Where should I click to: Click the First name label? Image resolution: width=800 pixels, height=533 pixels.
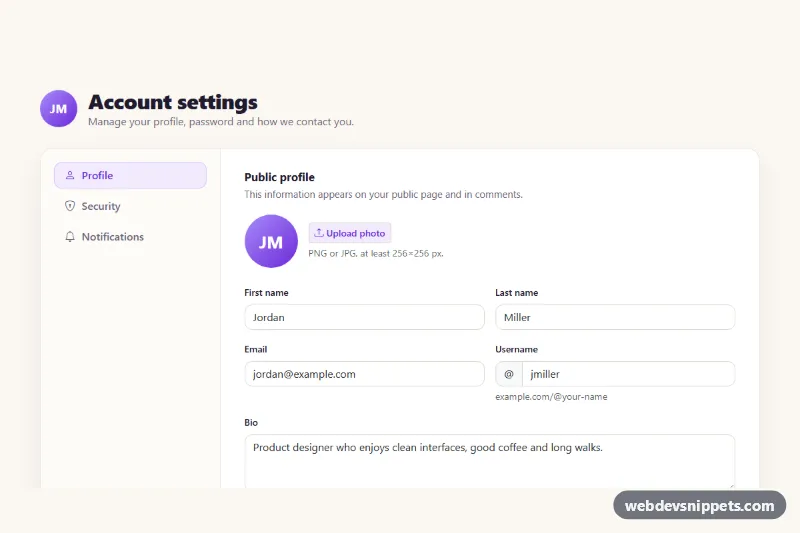(x=266, y=293)
